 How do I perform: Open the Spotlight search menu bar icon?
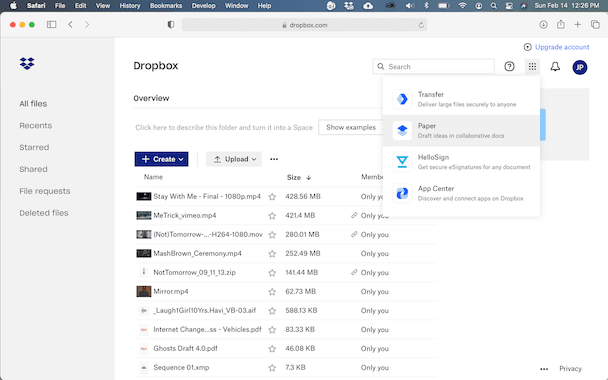[x=494, y=6]
